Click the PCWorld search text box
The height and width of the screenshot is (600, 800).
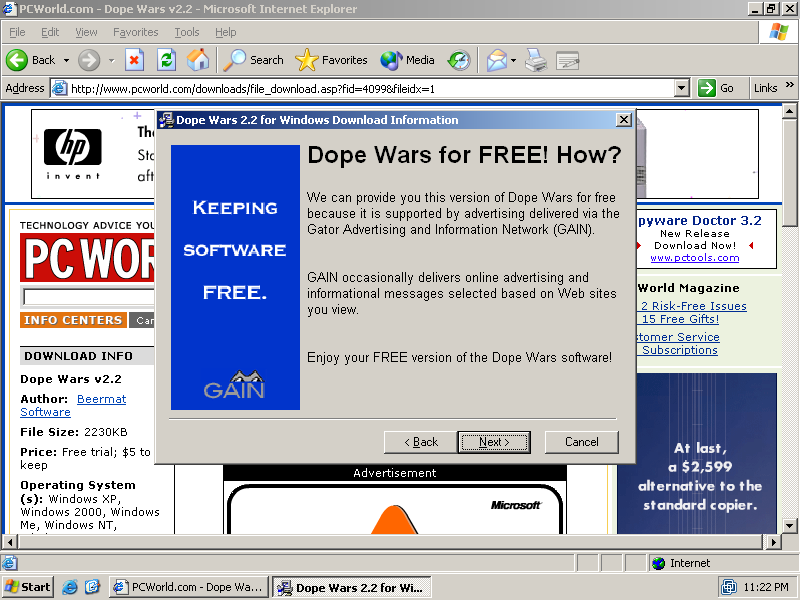(88, 297)
